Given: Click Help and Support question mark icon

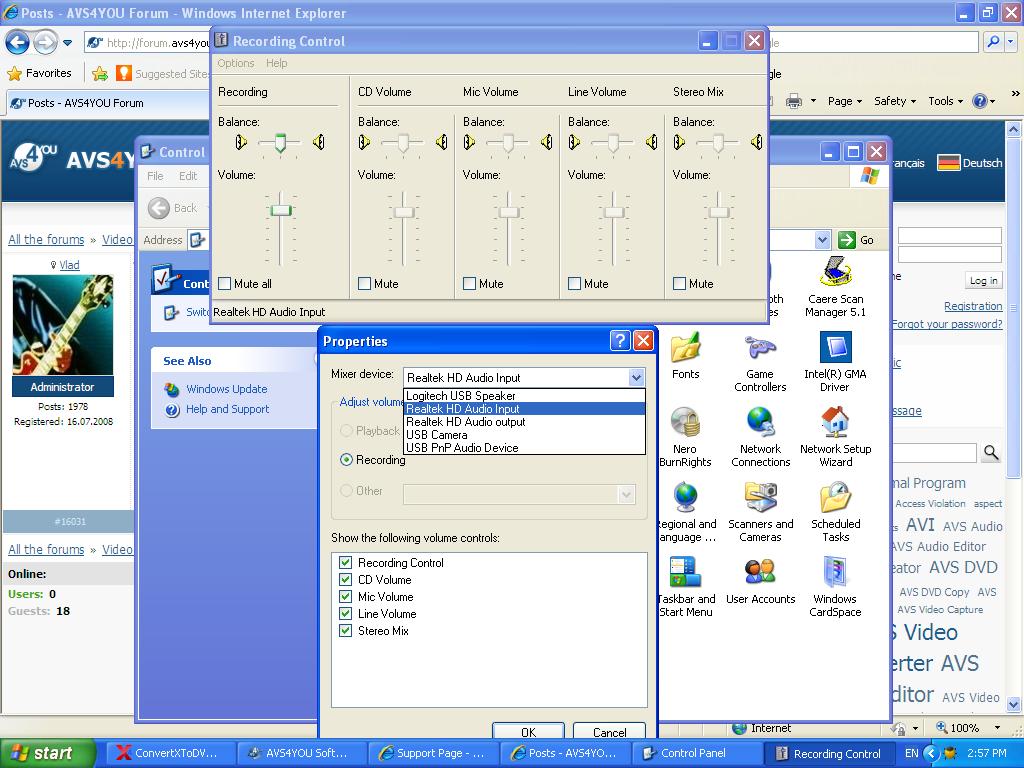Looking at the screenshot, I should click(172, 409).
